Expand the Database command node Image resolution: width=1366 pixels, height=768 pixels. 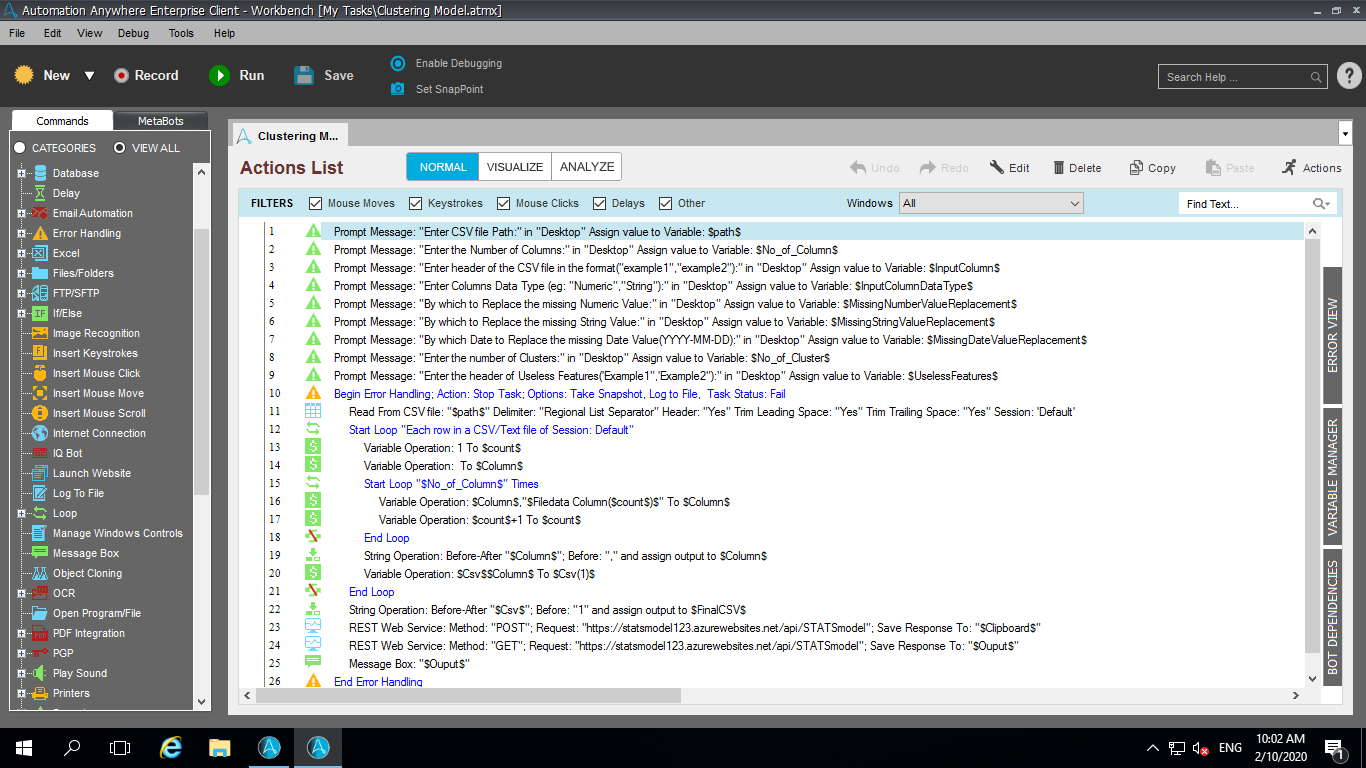[21, 173]
